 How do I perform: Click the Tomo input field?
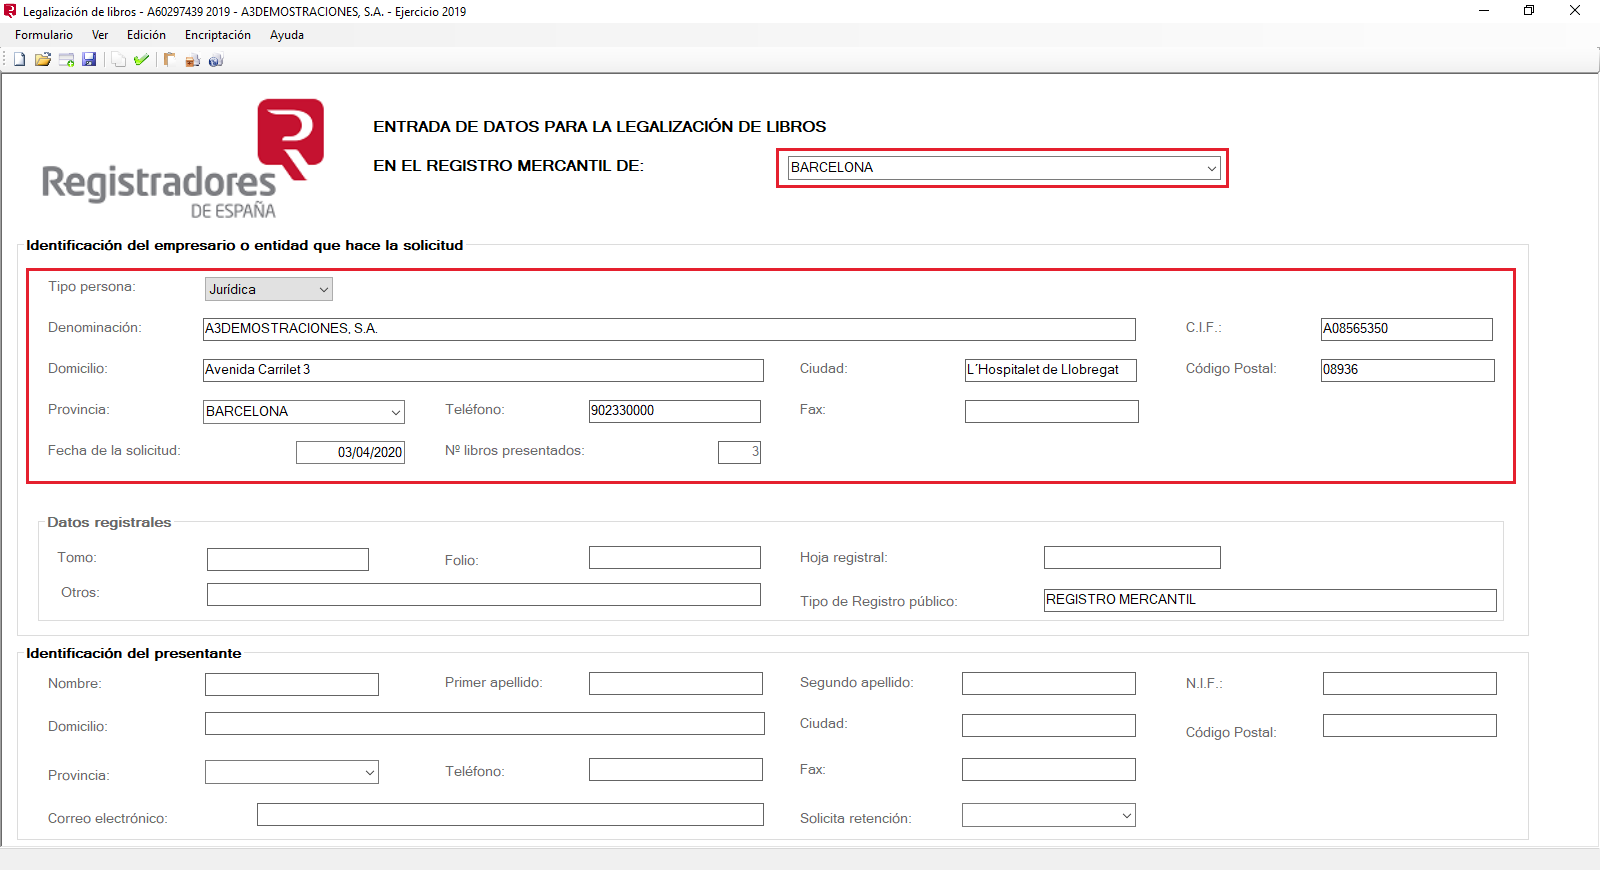click(288, 559)
